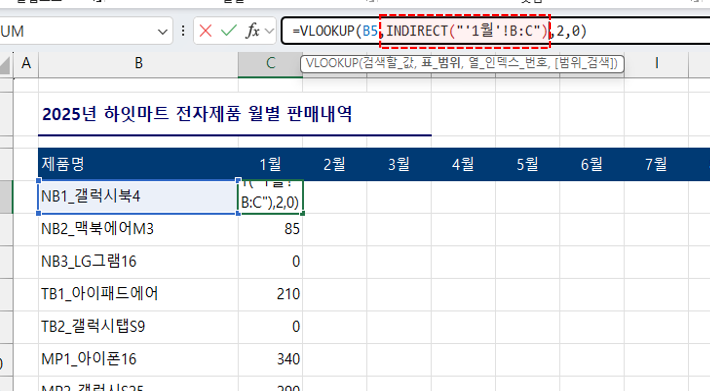Cancel the formula entry with X icon
The width and height of the screenshot is (710, 391).
(x=205, y=31)
